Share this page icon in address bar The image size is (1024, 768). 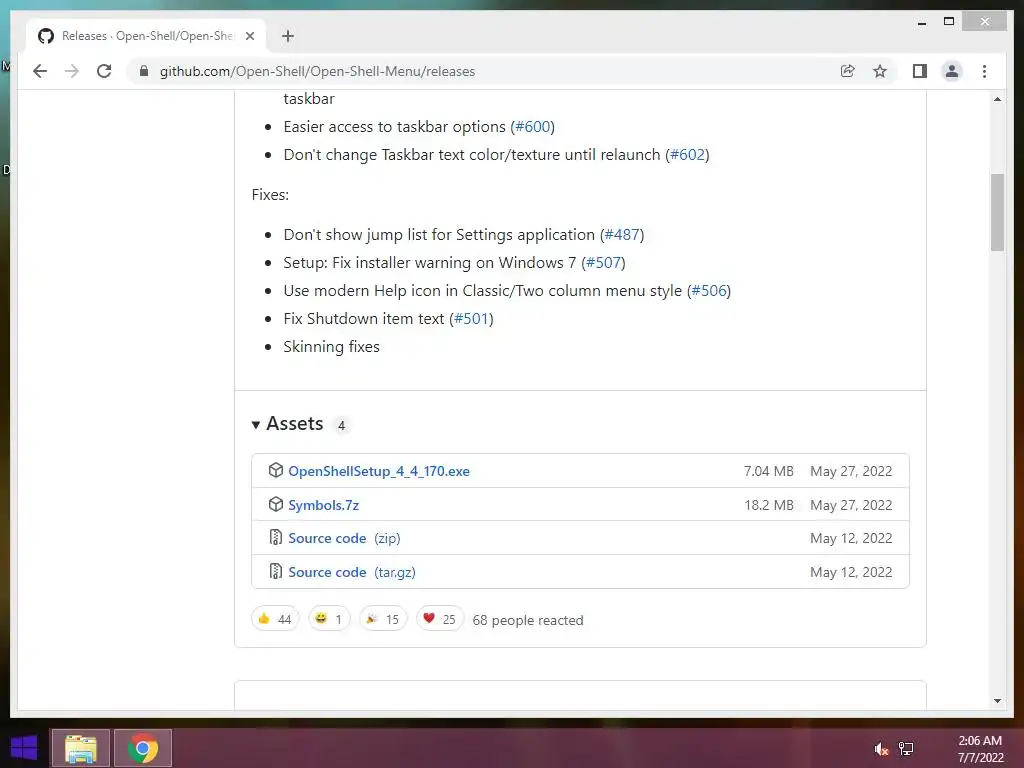click(x=848, y=71)
